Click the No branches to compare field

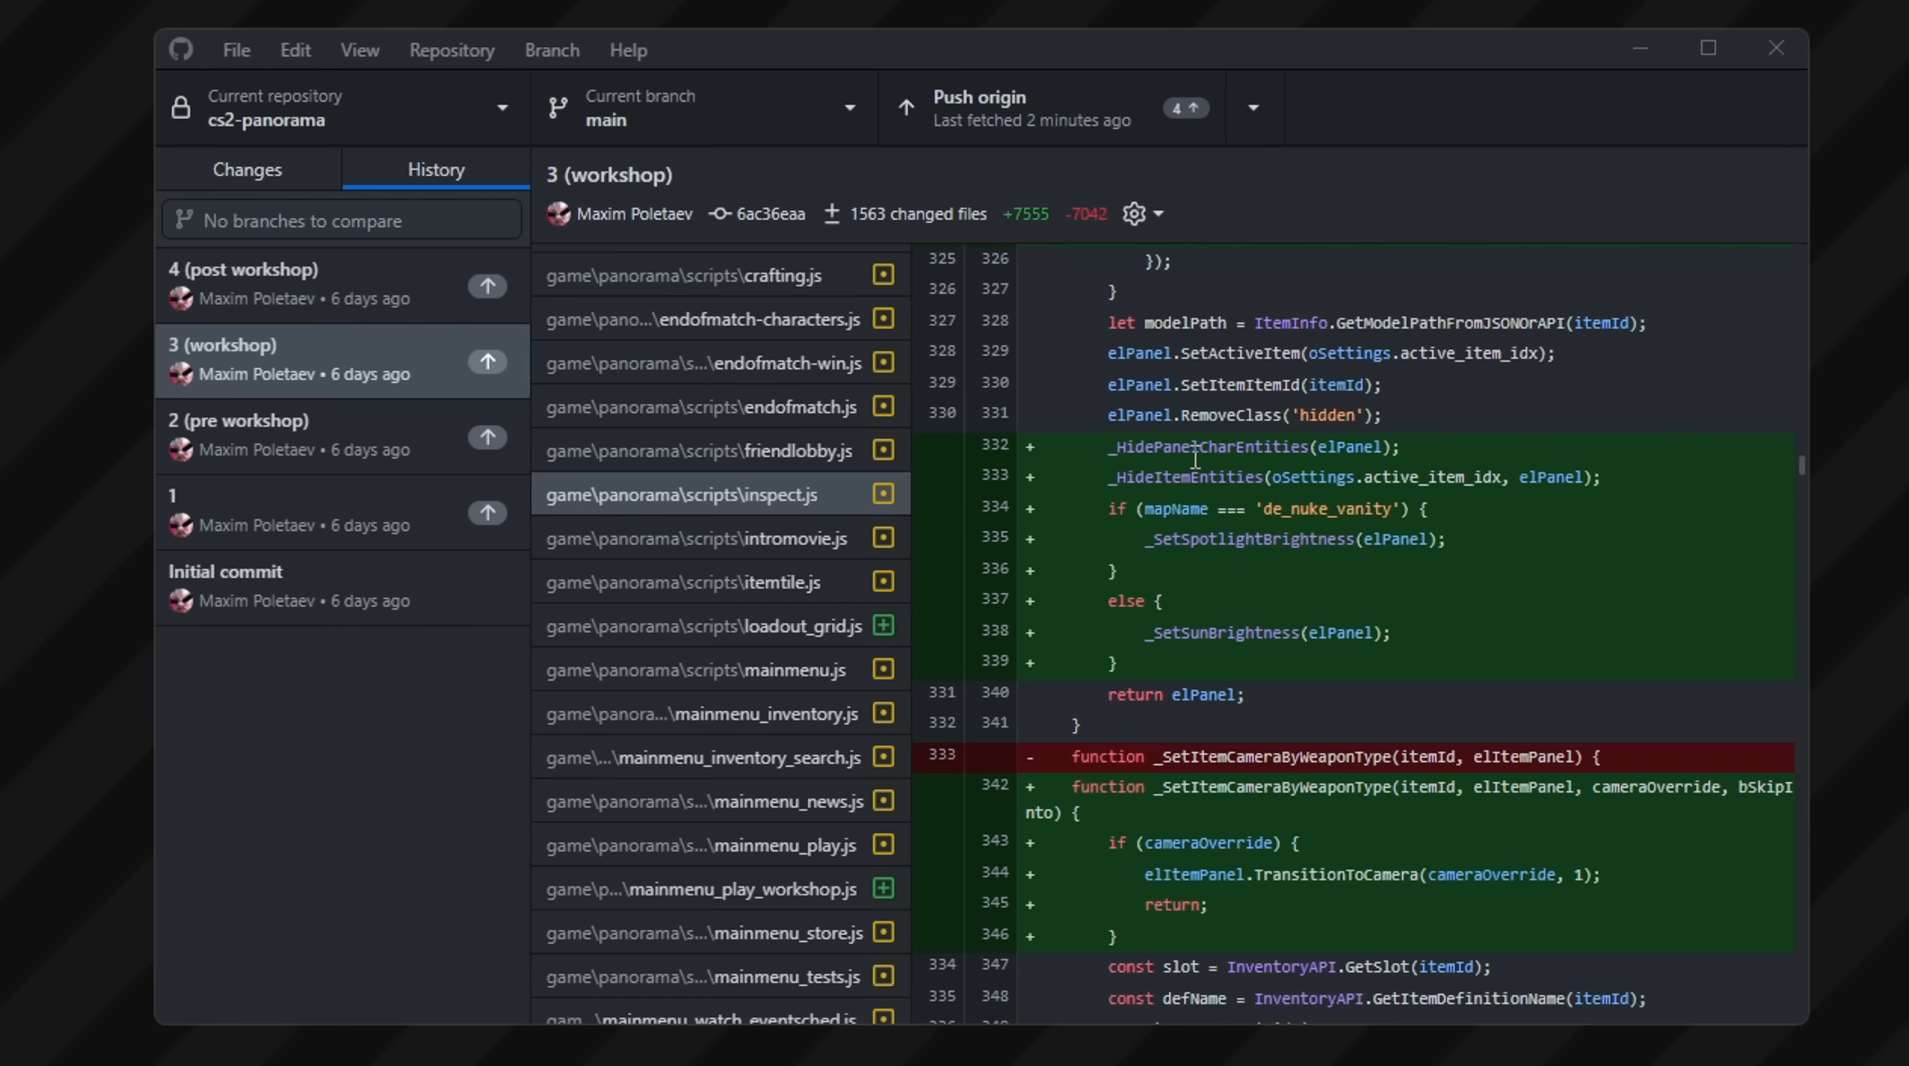pyautogui.click(x=342, y=220)
